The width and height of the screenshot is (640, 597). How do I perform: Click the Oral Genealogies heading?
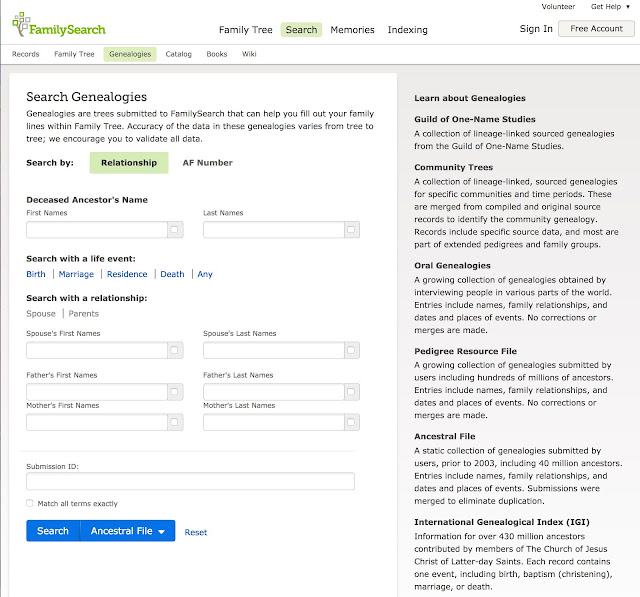(x=452, y=266)
